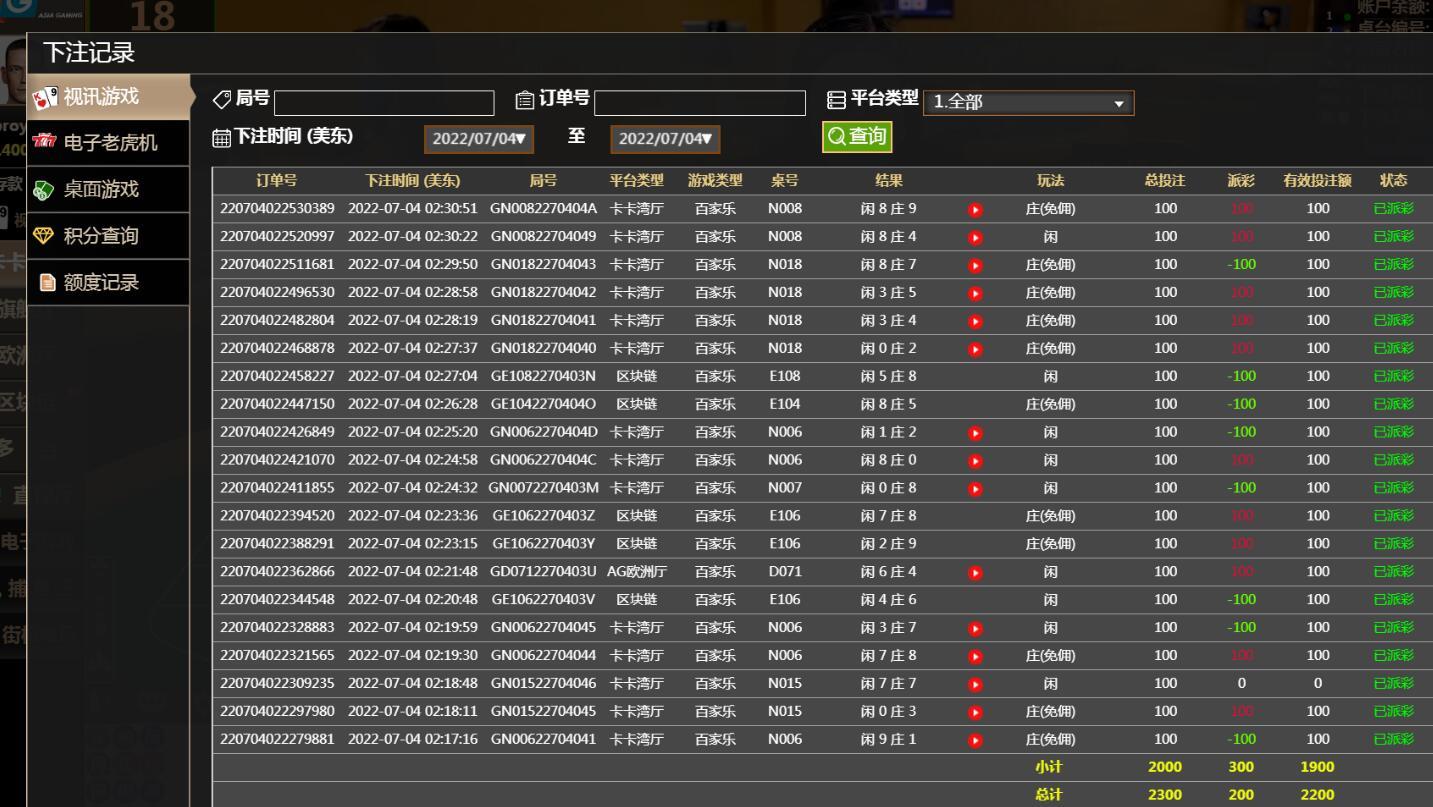The width and height of the screenshot is (1433, 807).
Task: Click the 游戏类型 column header
Action: click(715, 181)
